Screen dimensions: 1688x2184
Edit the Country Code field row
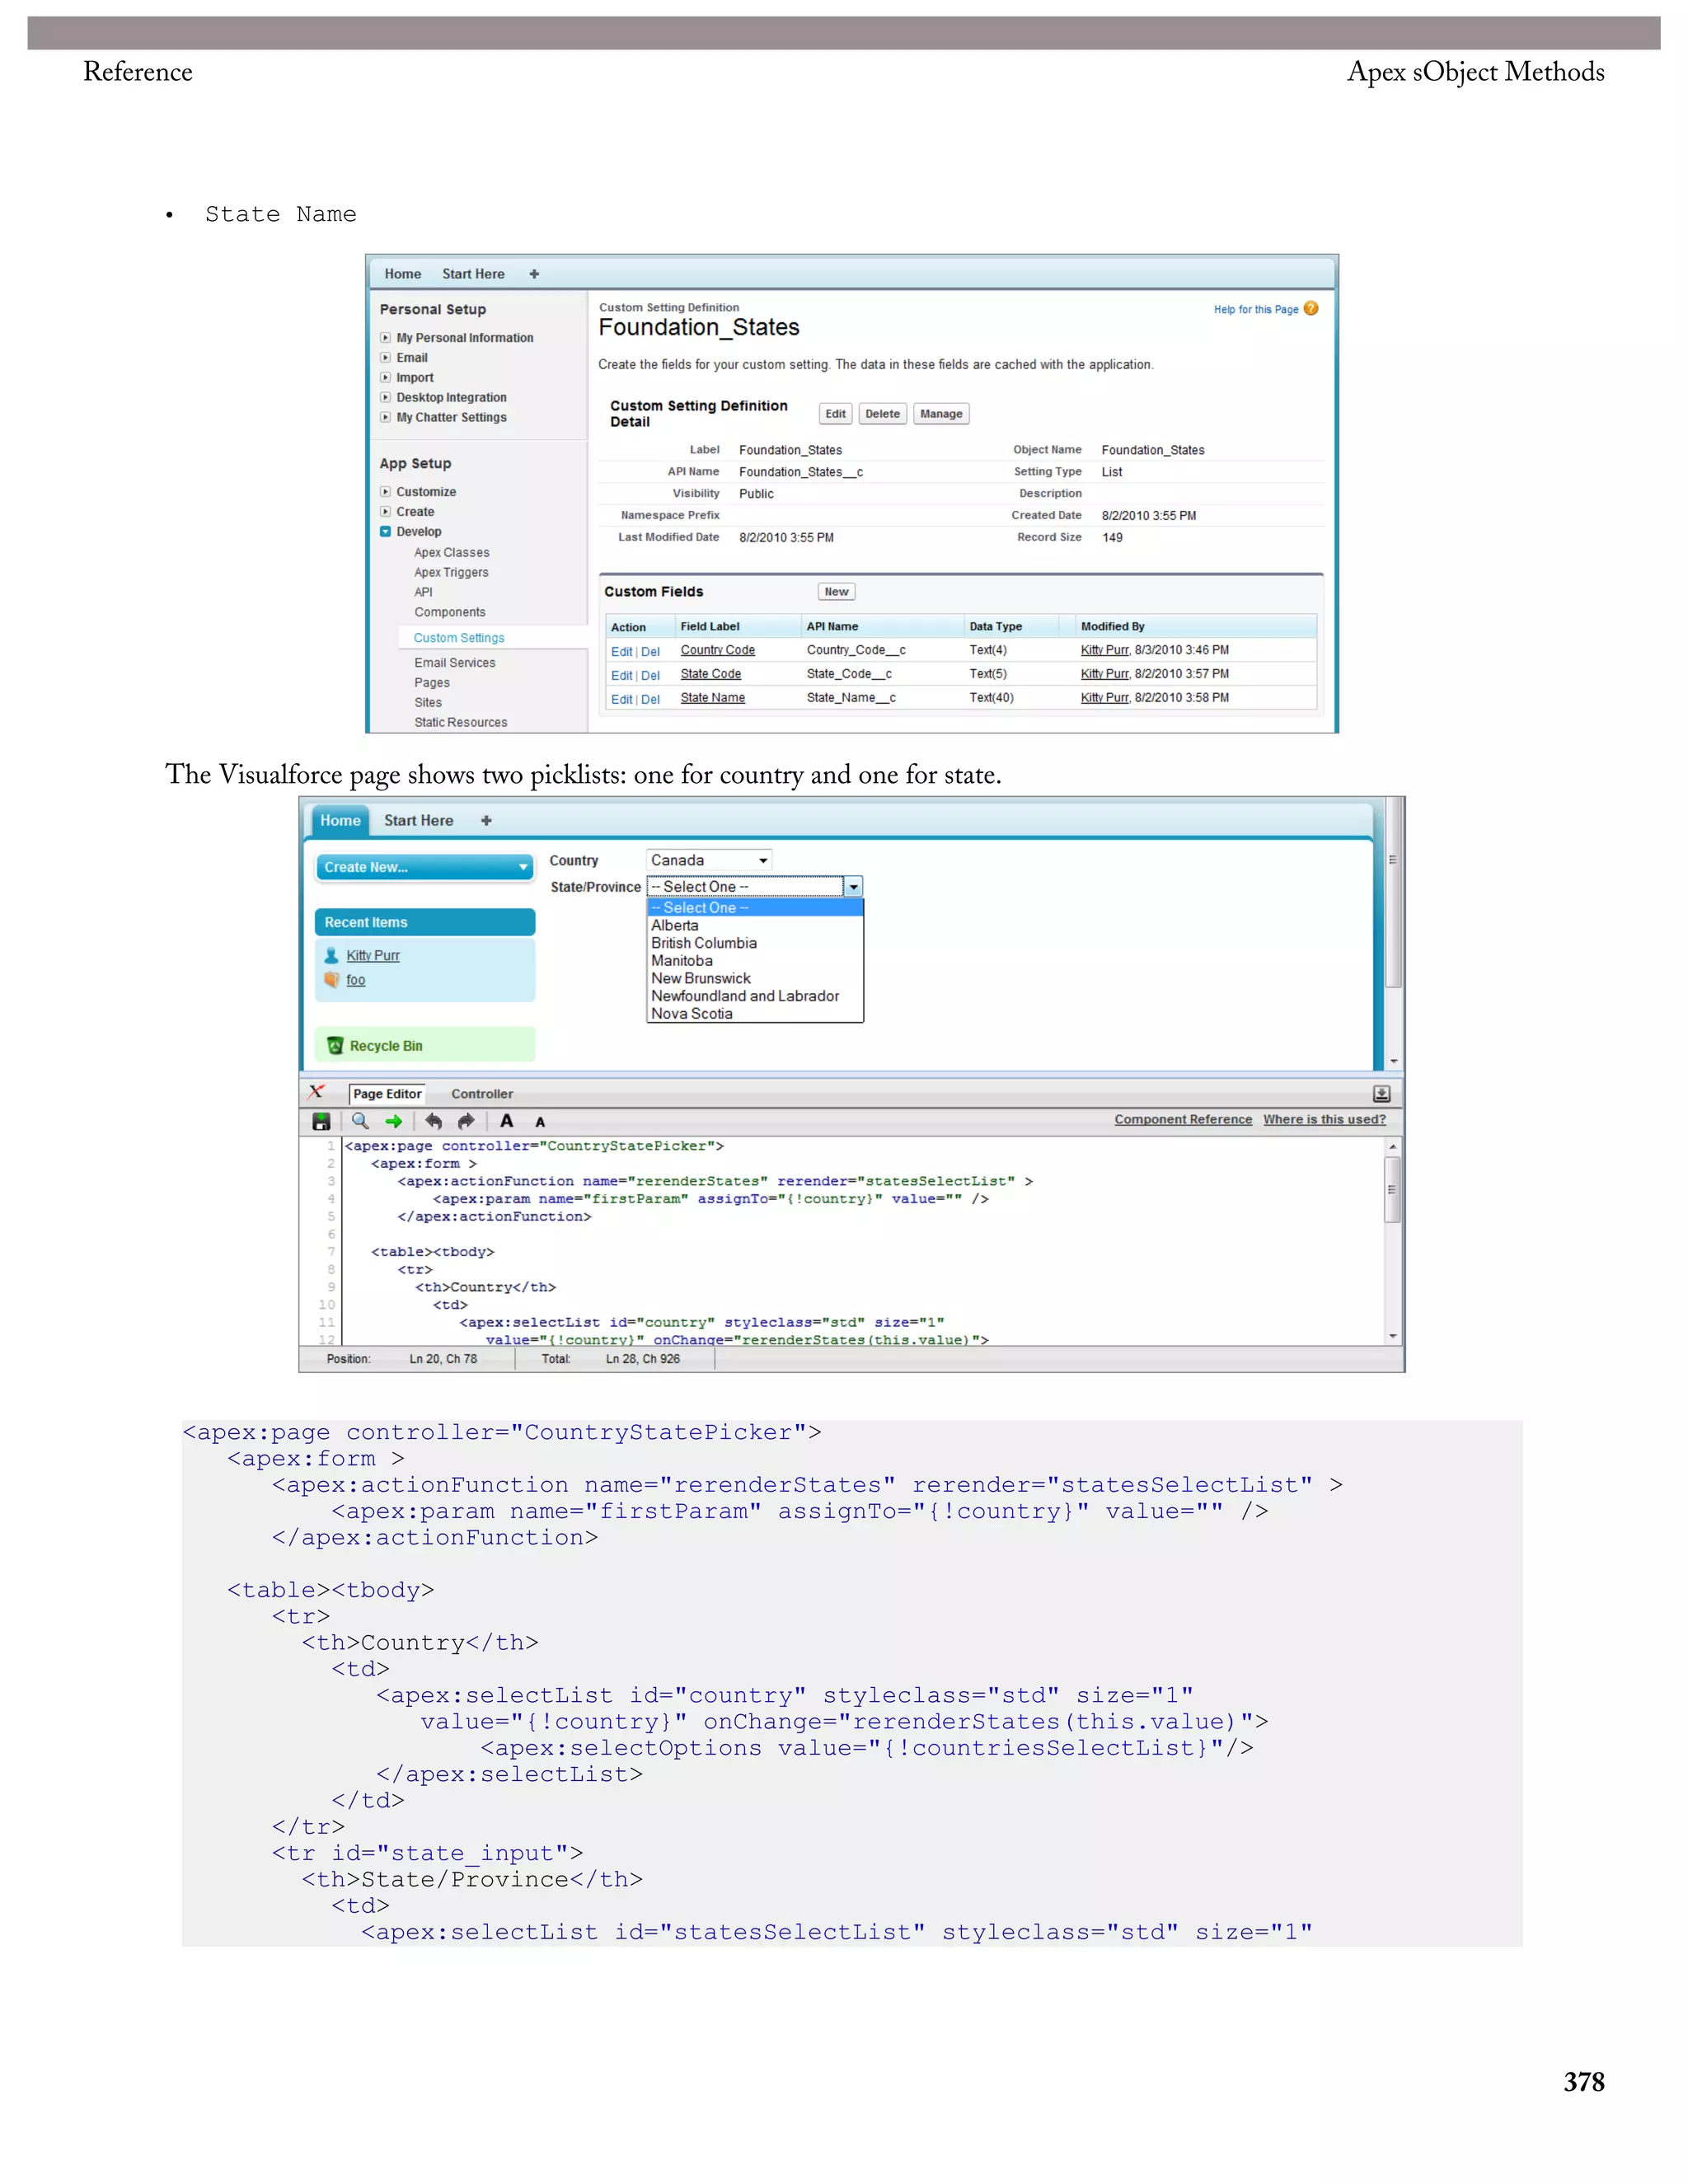click(x=621, y=652)
